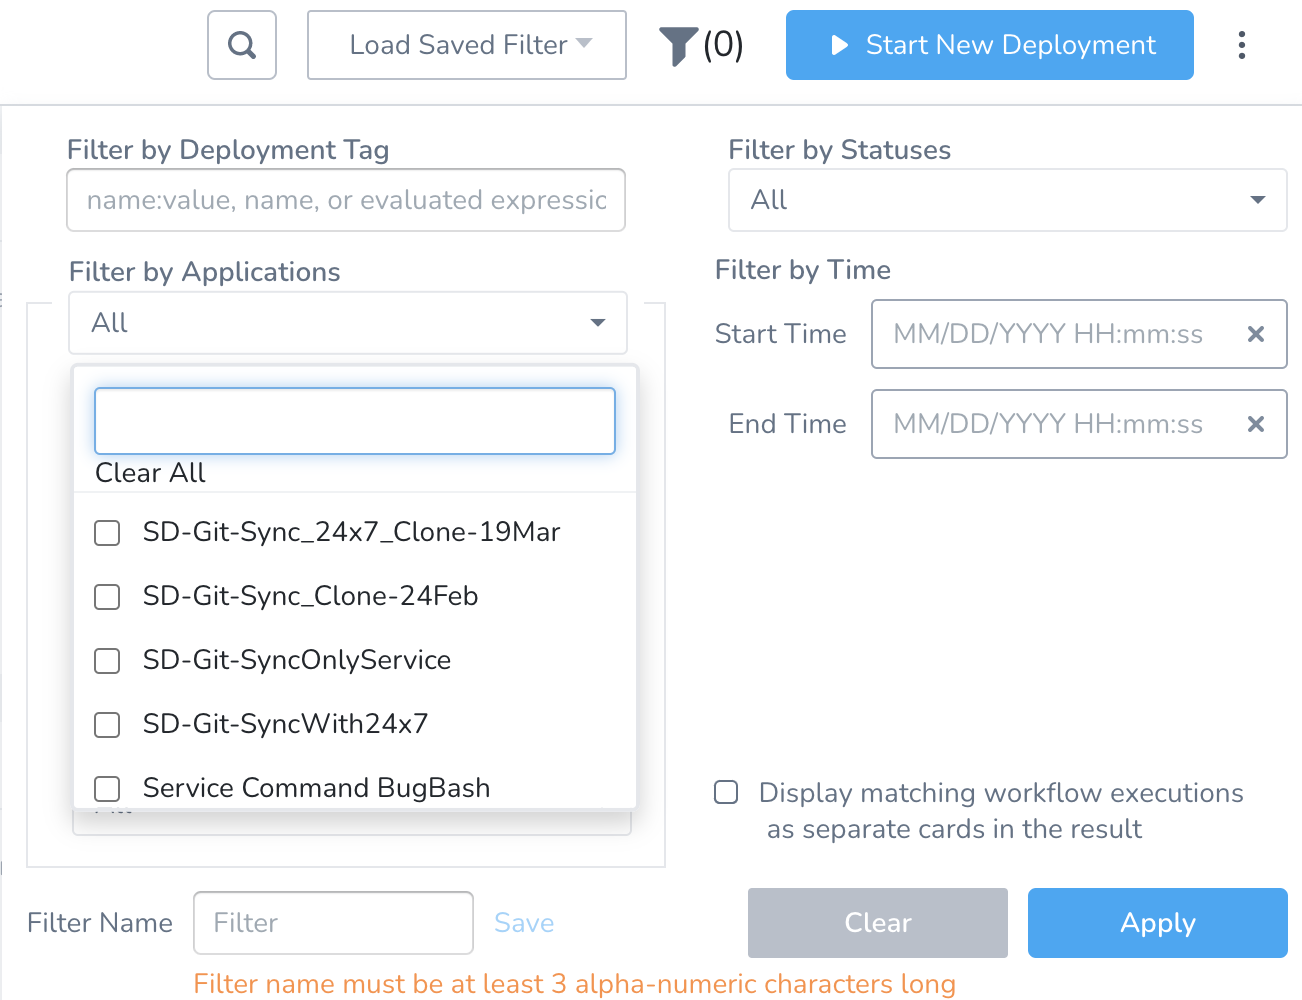Open the funnel filter icon
The height and width of the screenshot is (1000, 1302).
coord(678,46)
